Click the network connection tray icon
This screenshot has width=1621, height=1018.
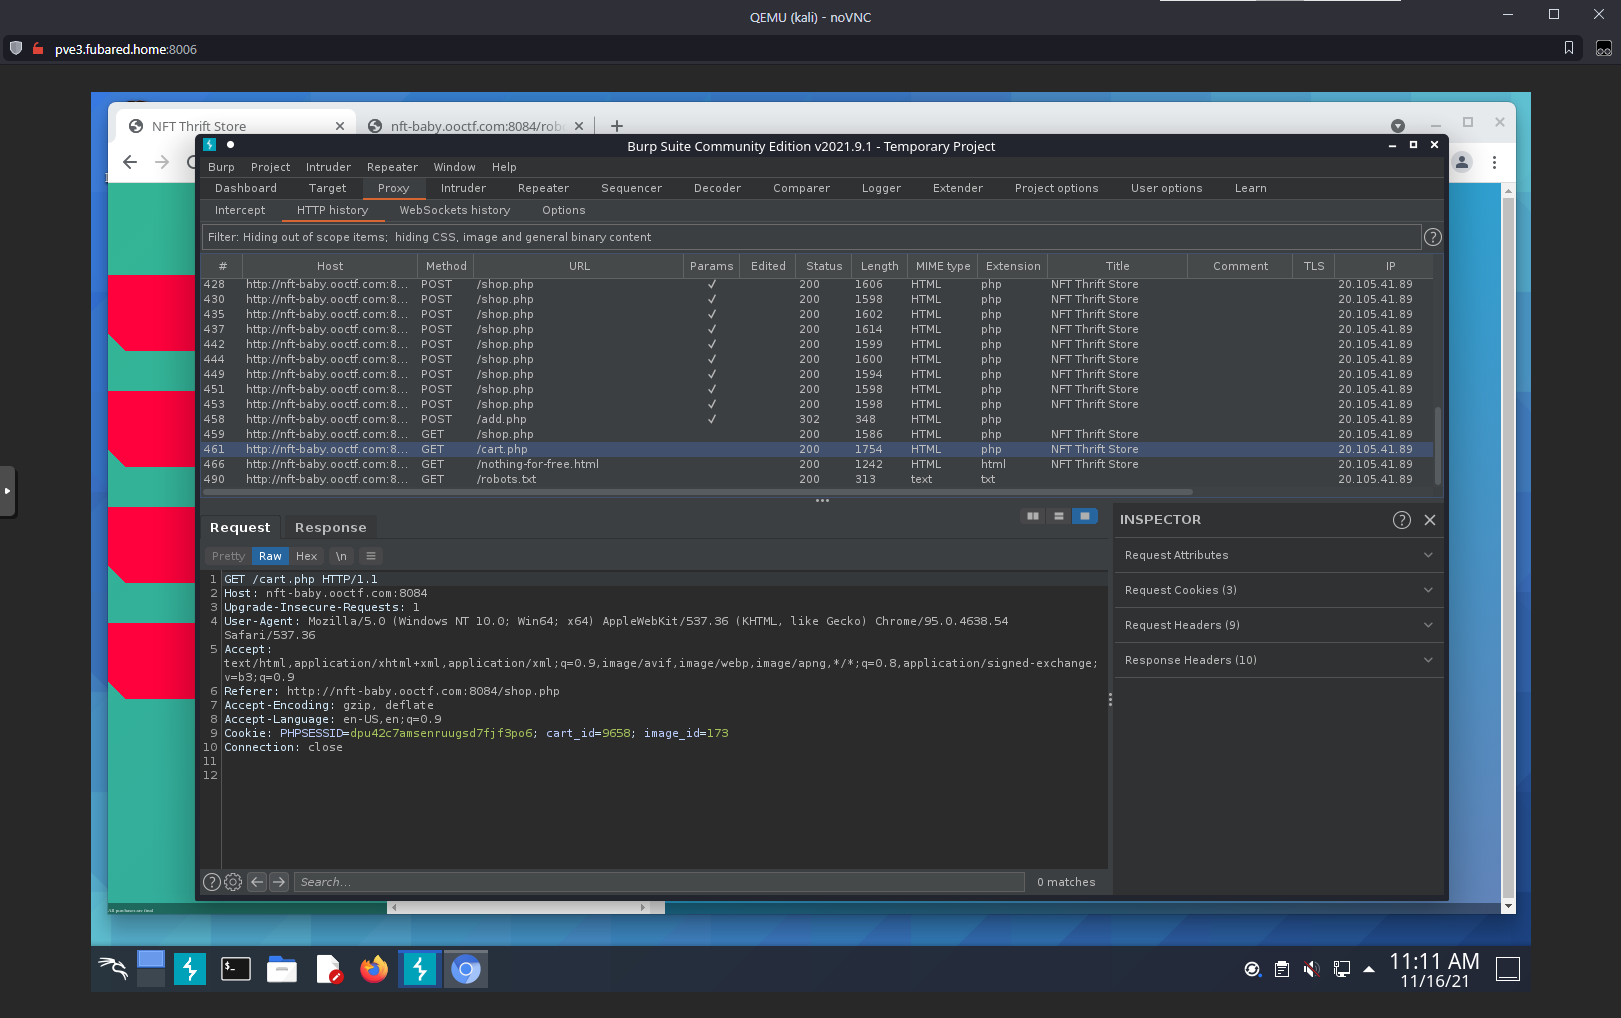(x=1341, y=969)
